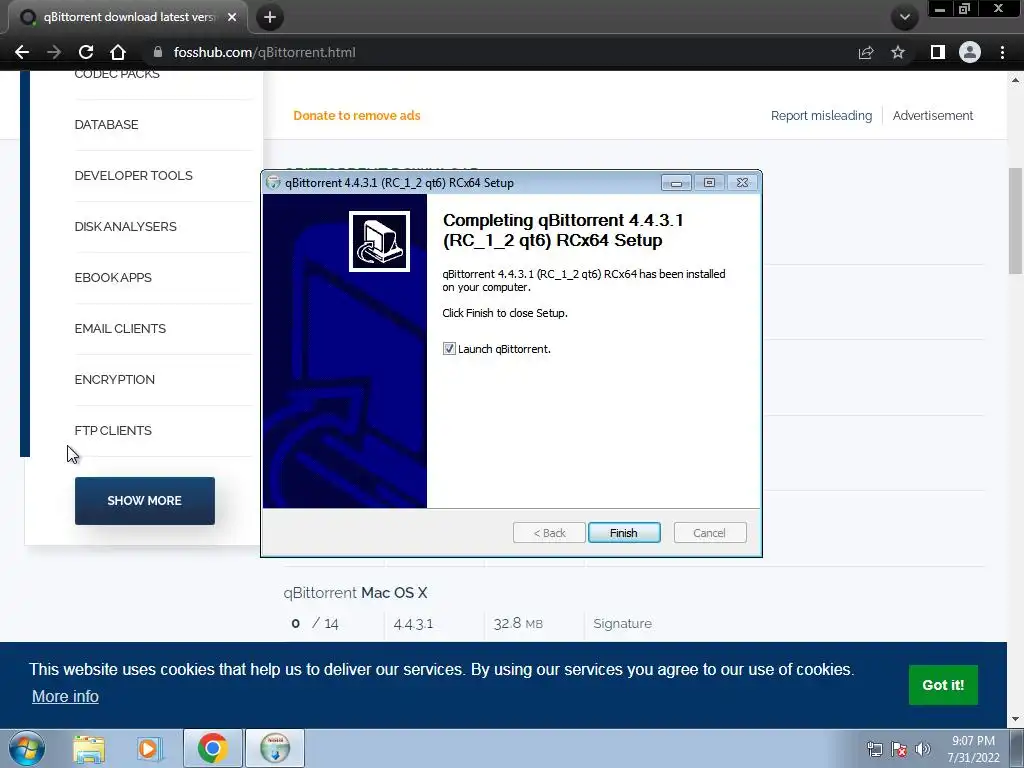Click the share page icon in address bar
This screenshot has height=768, width=1024.
pyautogui.click(x=866, y=52)
